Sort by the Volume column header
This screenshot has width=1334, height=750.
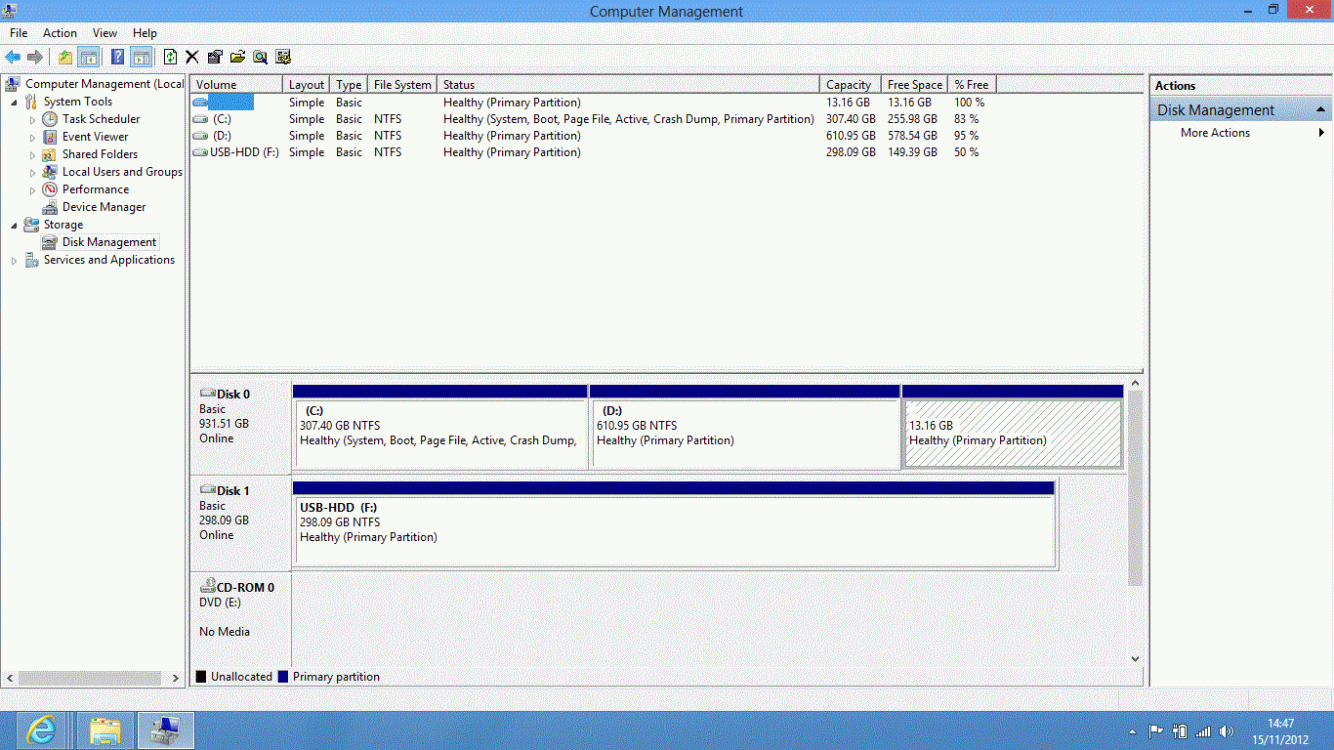[x=237, y=85]
